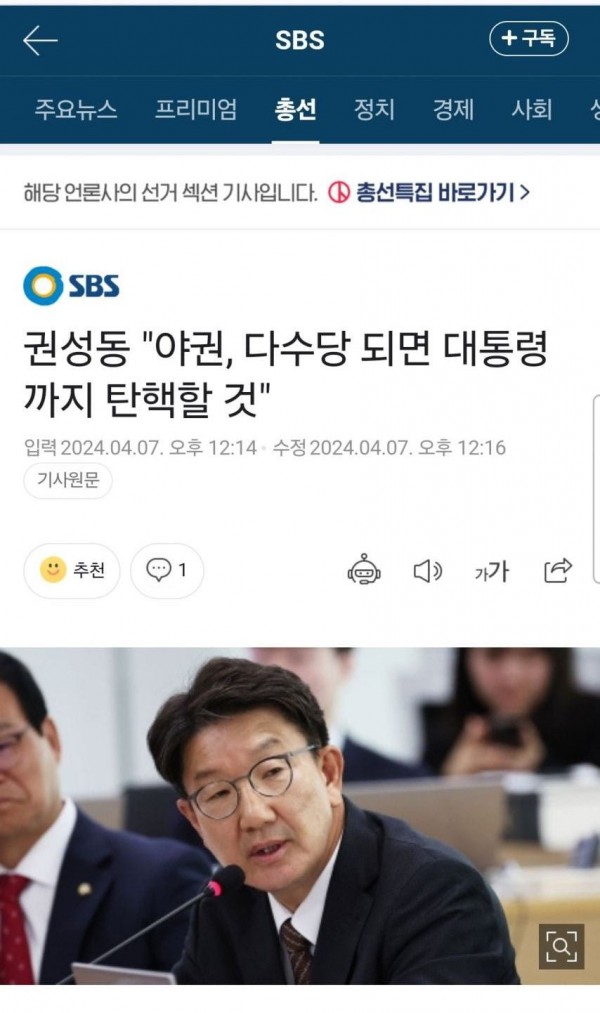
Task: Recommend the article with the smiley 추천 button
Action: click(x=72, y=570)
